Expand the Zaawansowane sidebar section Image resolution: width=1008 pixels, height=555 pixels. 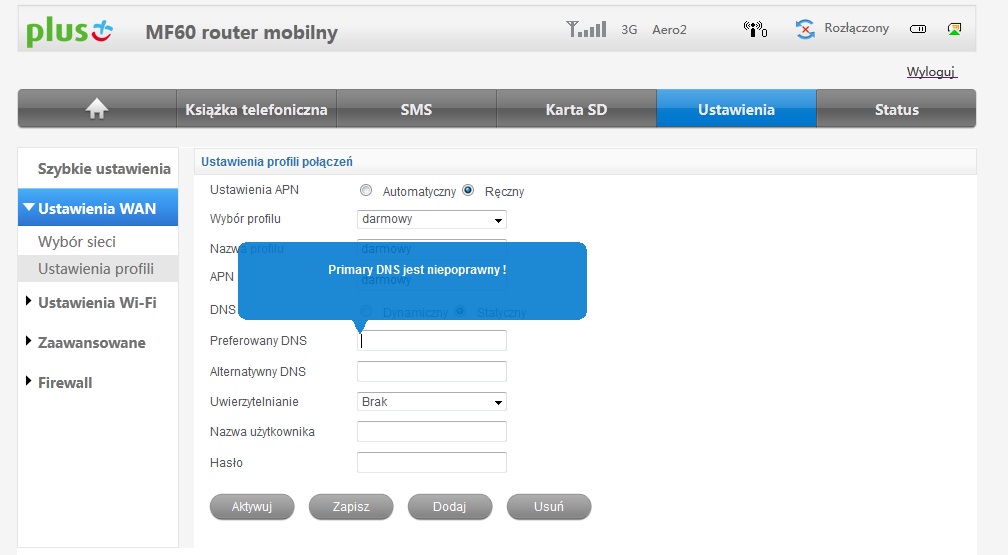(91, 342)
